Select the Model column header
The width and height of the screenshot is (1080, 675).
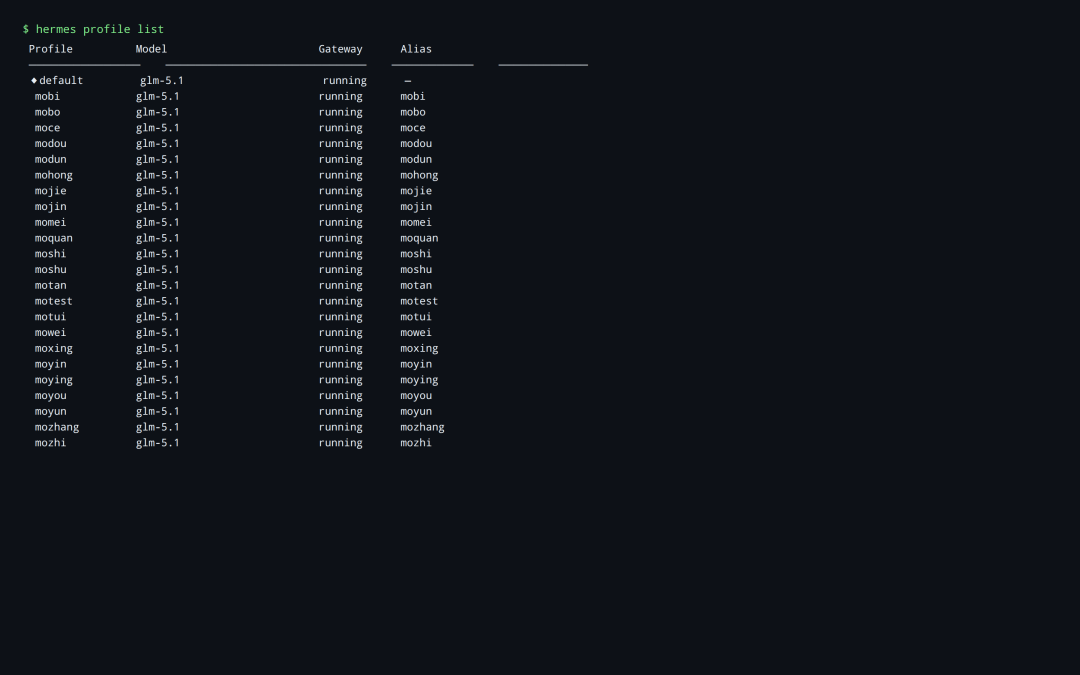151,48
